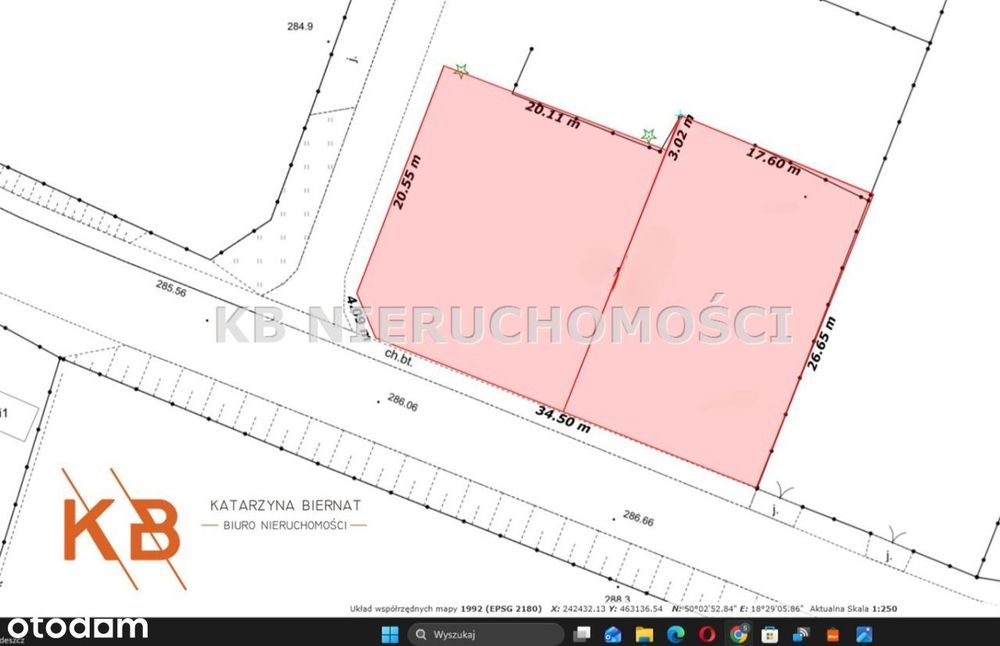
Task: Click the elevation point 286.06
Action: pos(402,402)
